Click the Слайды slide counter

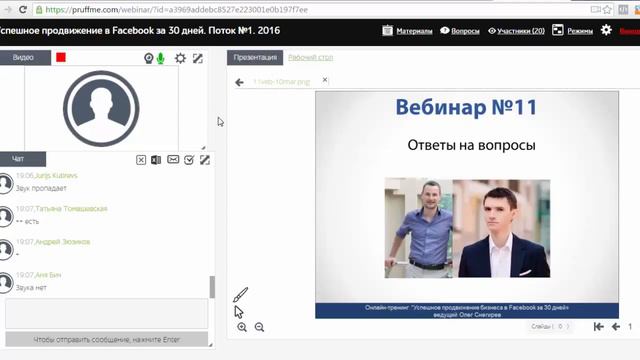550,326
